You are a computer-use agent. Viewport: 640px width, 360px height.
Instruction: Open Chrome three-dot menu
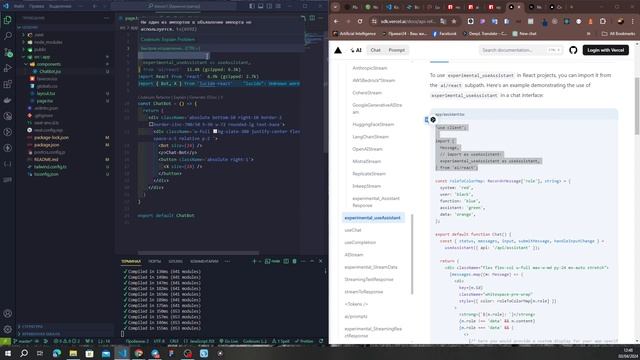point(633,21)
